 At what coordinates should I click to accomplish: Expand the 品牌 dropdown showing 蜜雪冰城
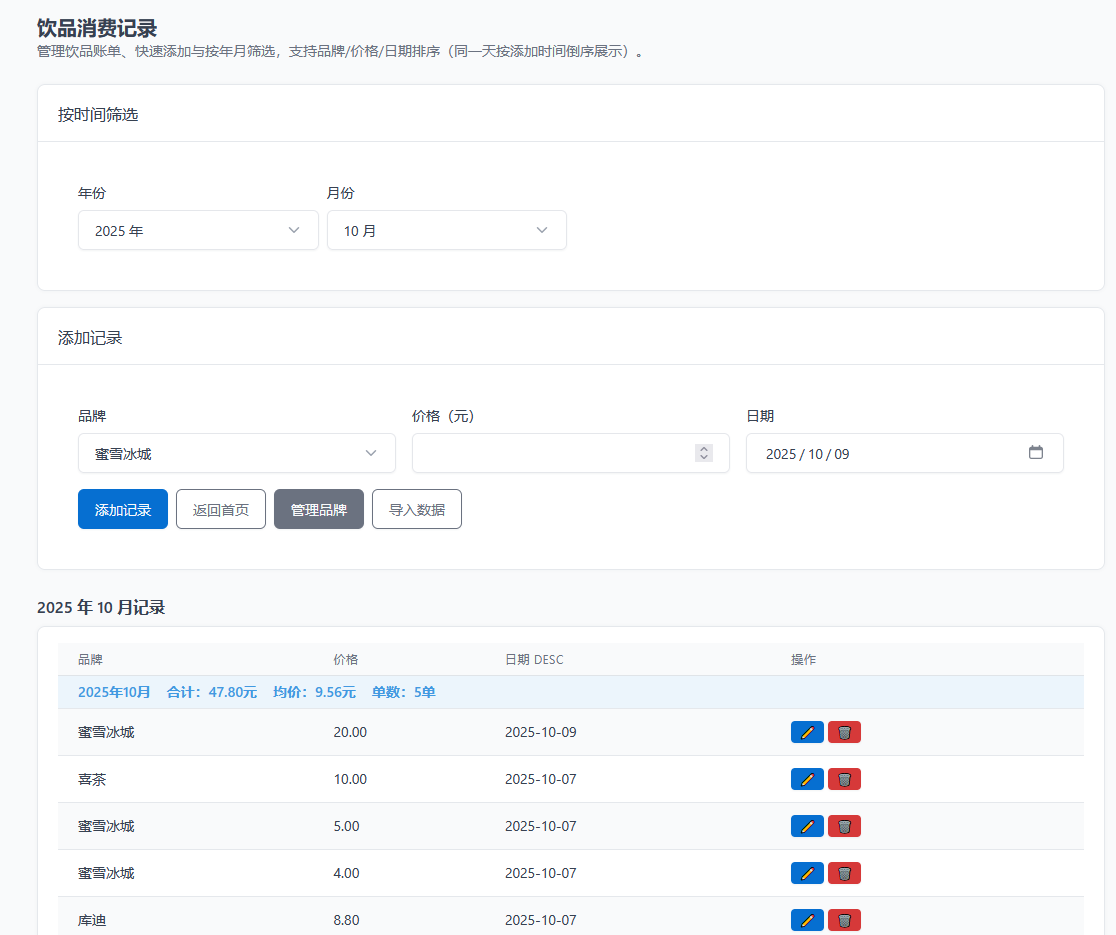[x=236, y=453]
